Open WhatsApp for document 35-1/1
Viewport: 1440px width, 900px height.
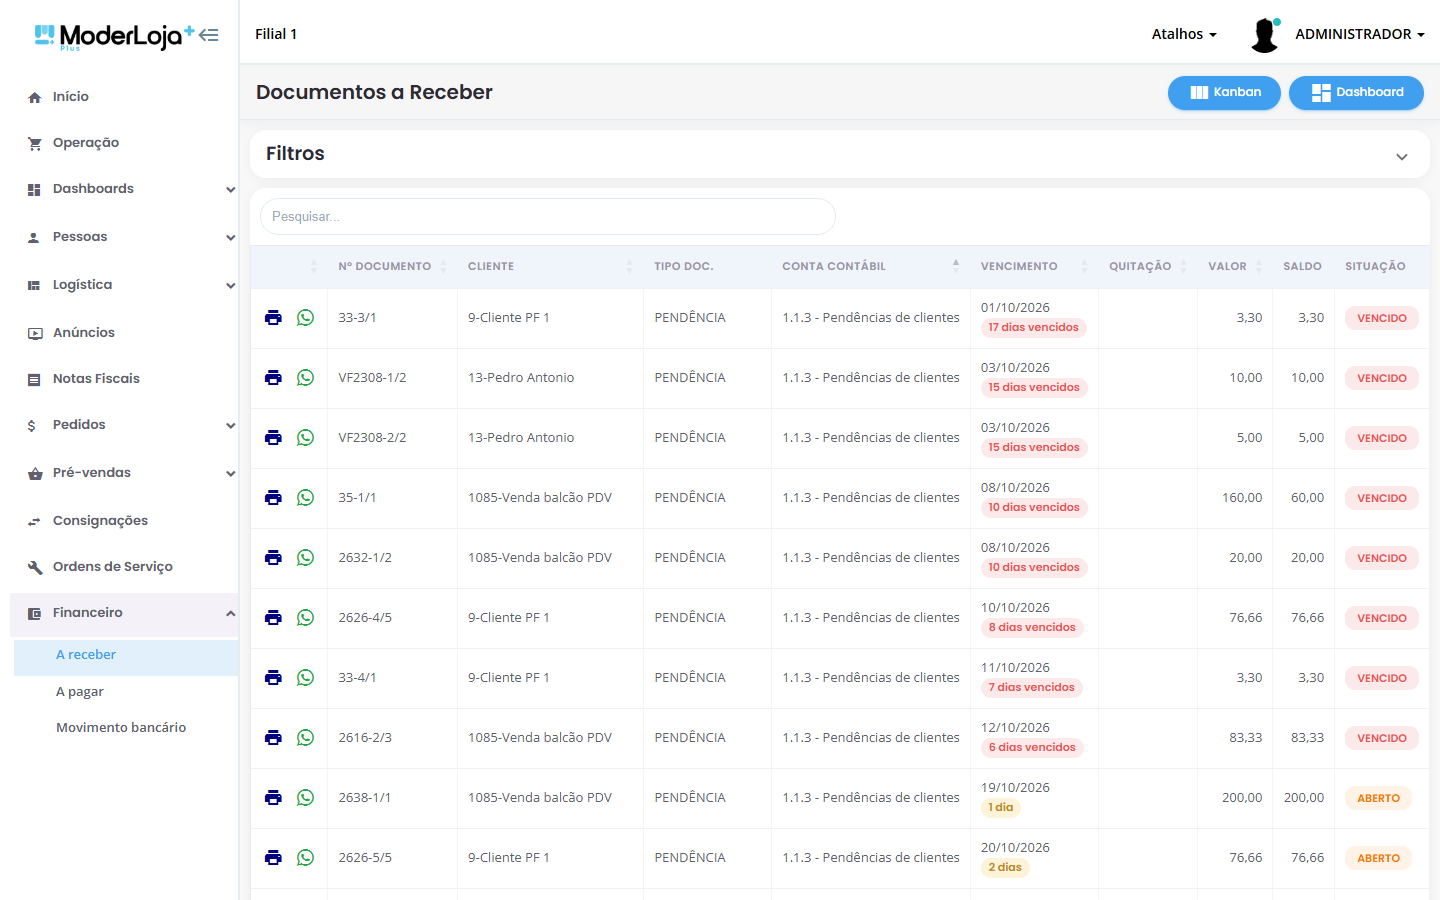tap(306, 497)
